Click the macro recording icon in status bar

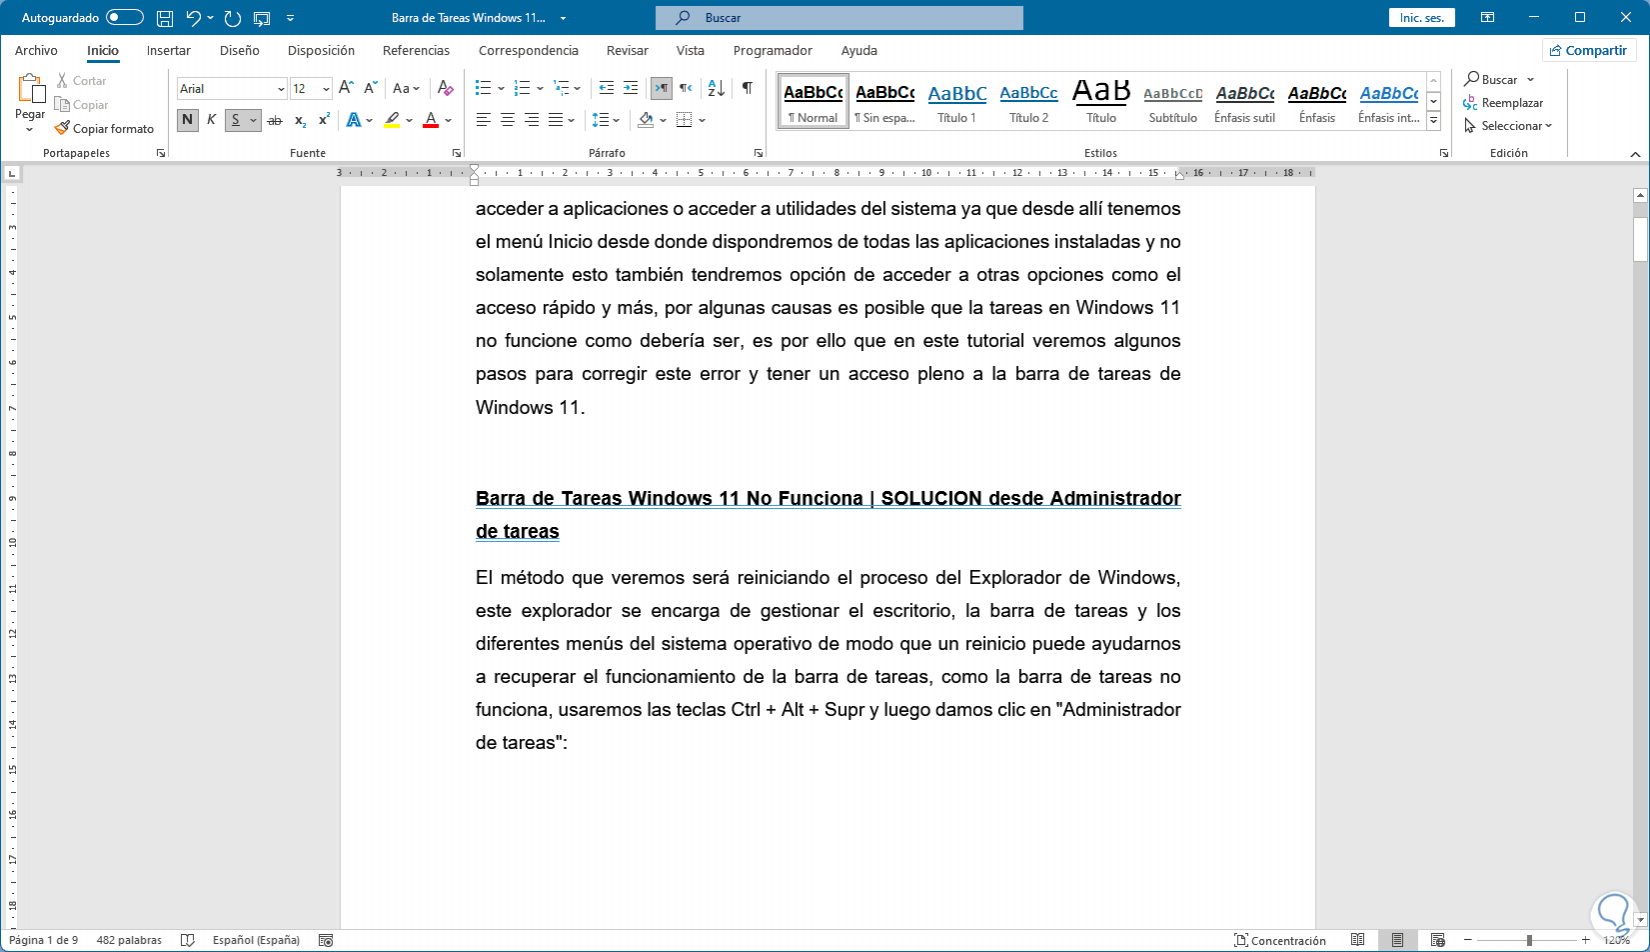click(x=325, y=940)
